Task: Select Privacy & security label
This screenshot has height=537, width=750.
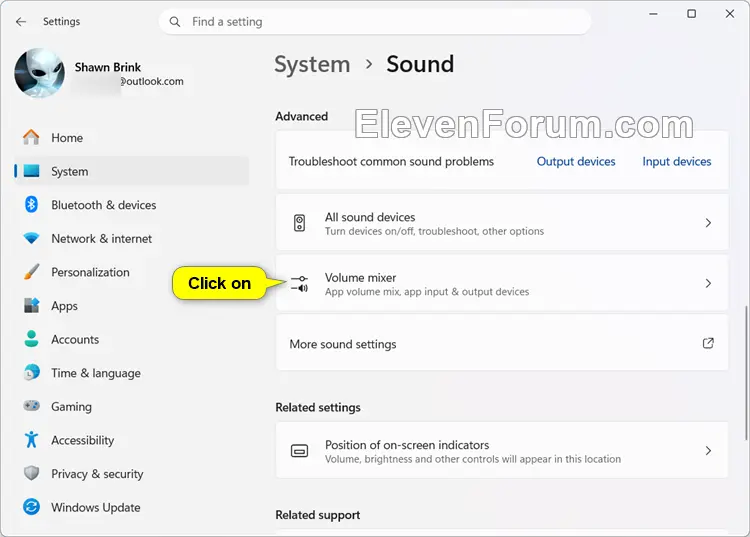Action: coord(97,473)
